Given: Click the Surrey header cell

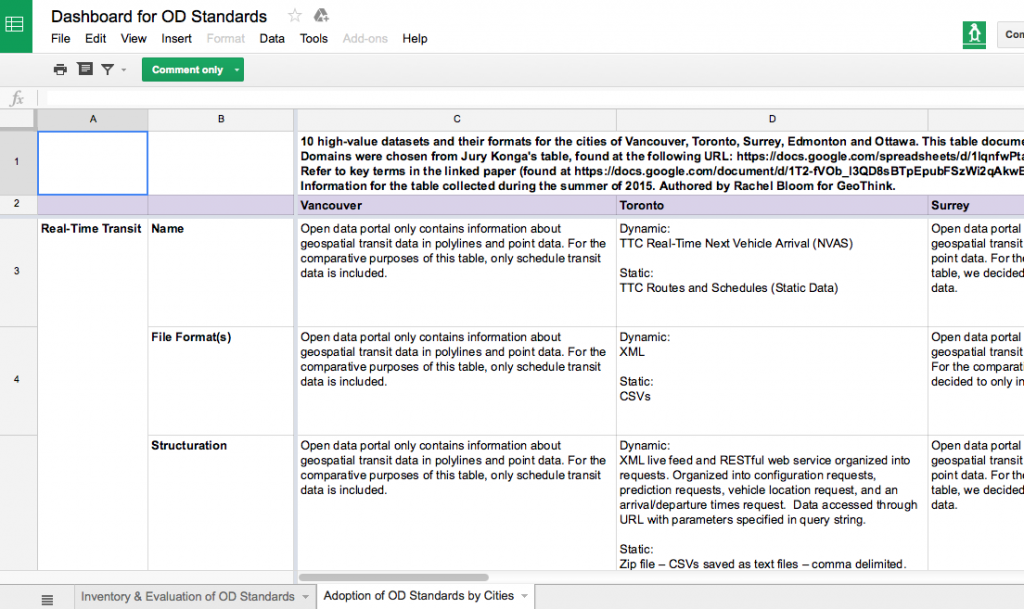Looking at the screenshot, I should click(x=976, y=205).
